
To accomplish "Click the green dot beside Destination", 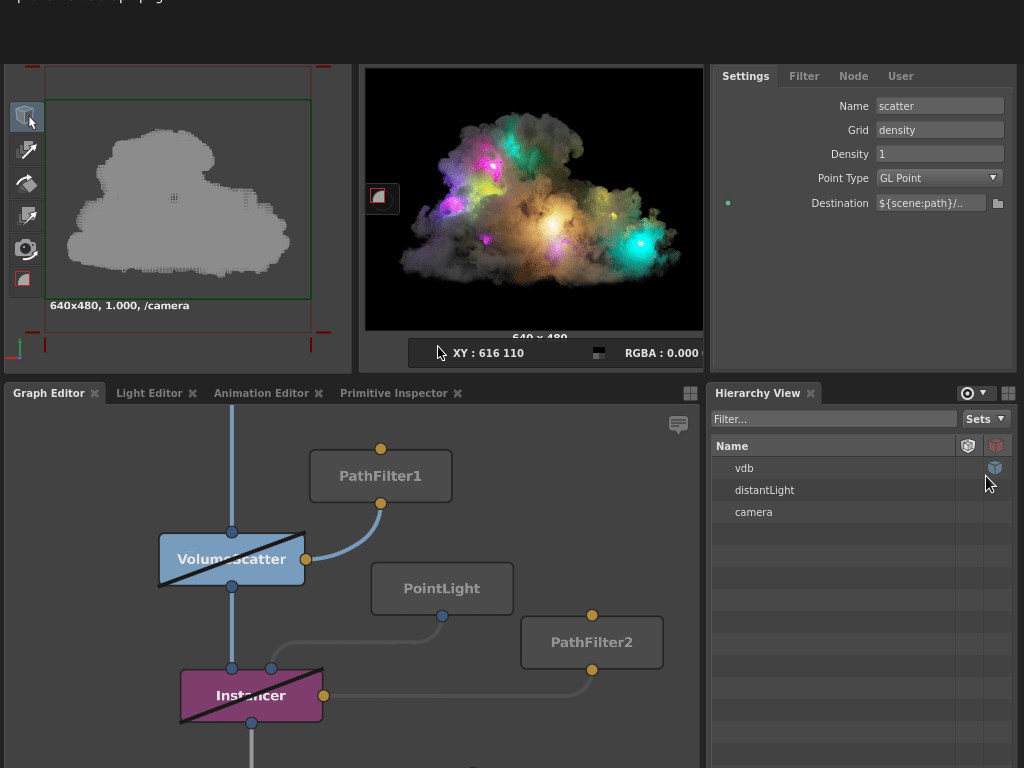I will coord(728,203).
